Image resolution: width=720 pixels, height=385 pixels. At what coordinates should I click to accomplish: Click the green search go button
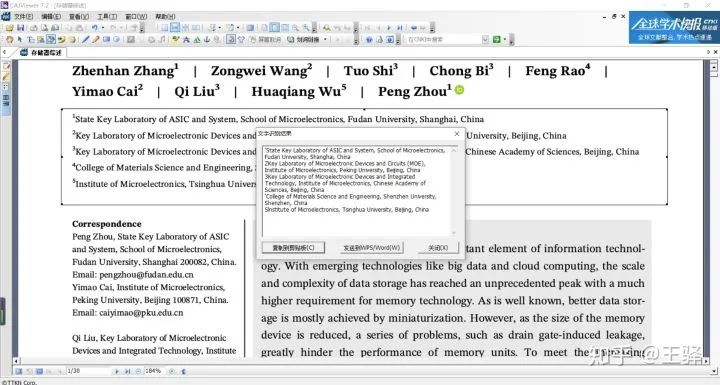(x=496, y=40)
